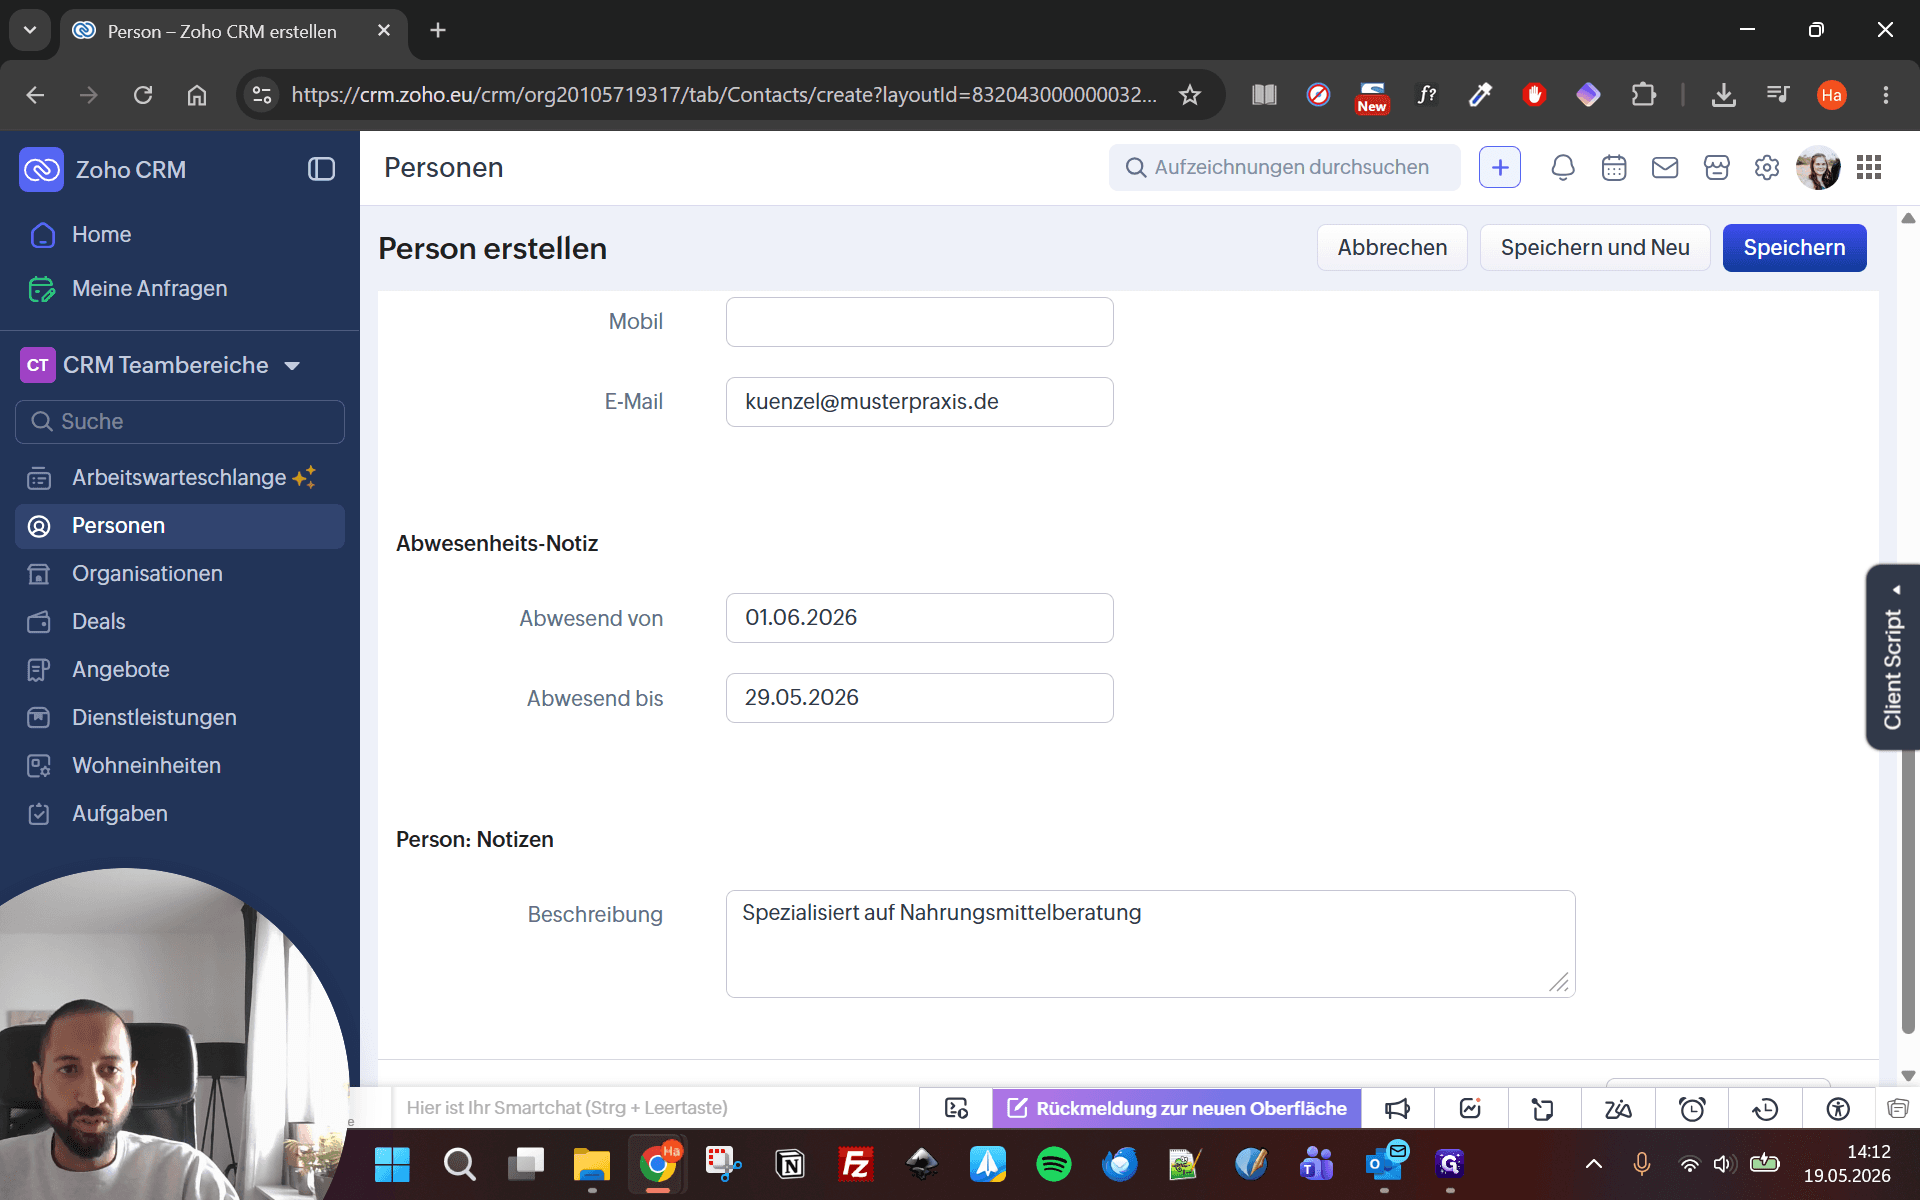Click into the Mobil input field
Image resolution: width=1920 pixels, height=1200 pixels.
(x=919, y=322)
